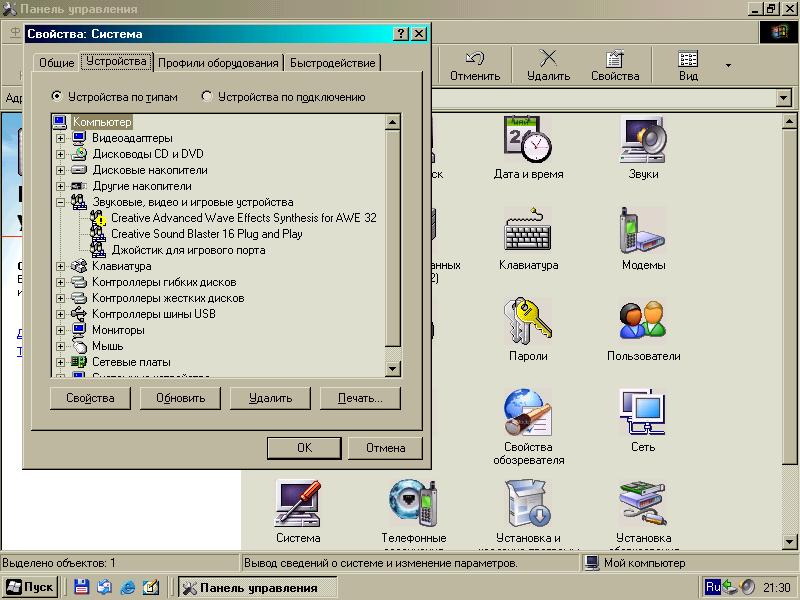
Task: Confirm with the OK button
Action: 305,448
